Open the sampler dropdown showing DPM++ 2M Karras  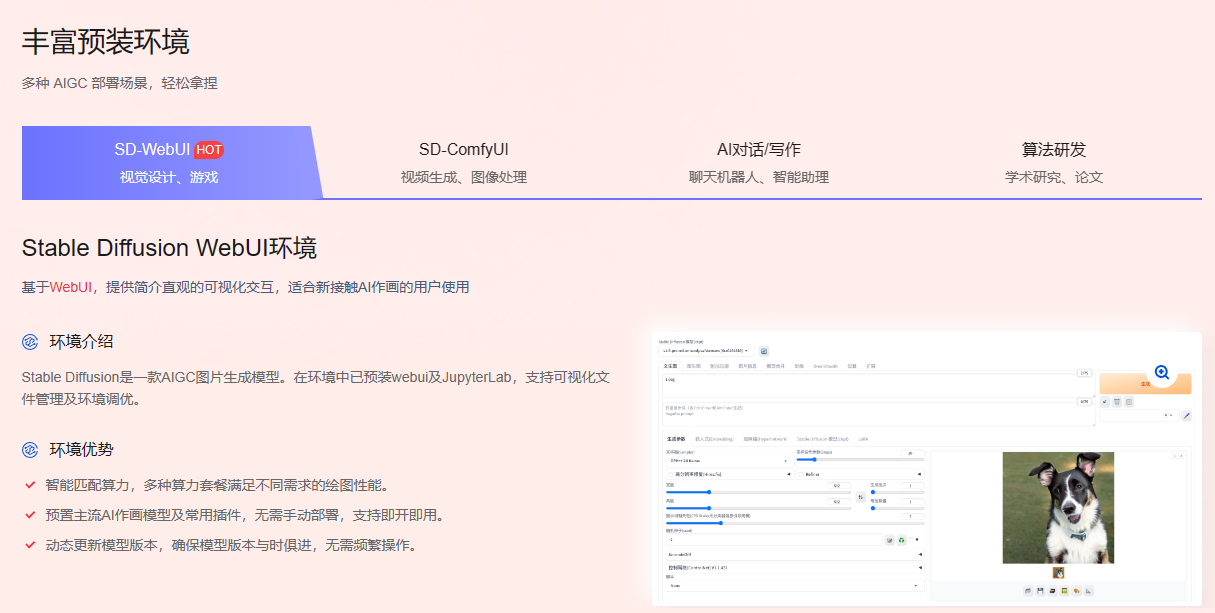728,460
